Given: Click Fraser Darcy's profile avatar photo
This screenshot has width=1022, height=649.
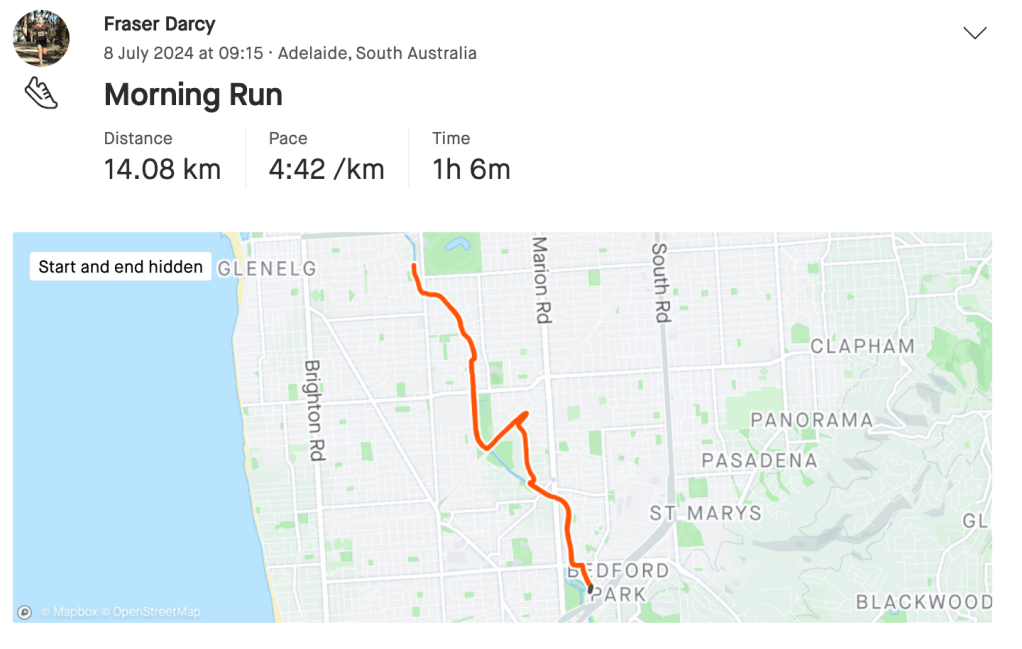Looking at the screenshot, I should point(41,39).
